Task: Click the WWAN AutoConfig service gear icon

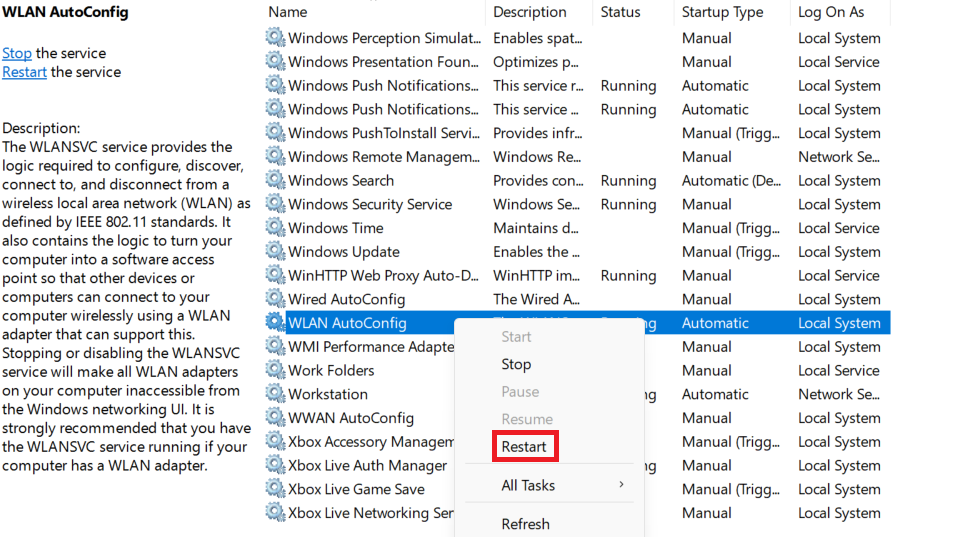Action: pyautogui.click(x=275, y=418)
